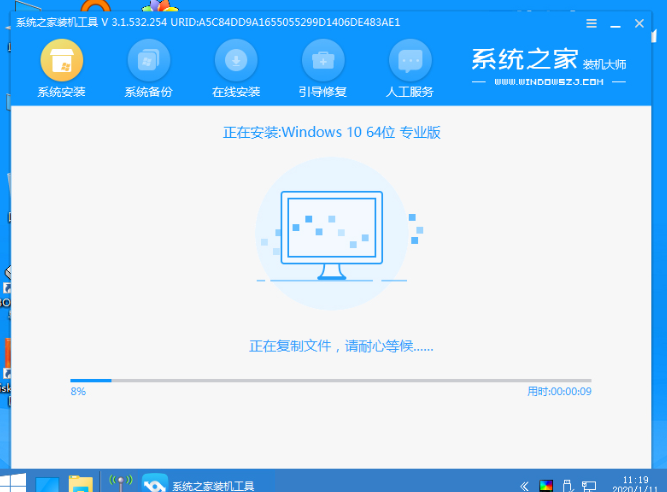The image size is (667, 492).
Task: Click the installation progress bar
Action: click(330, 380)
